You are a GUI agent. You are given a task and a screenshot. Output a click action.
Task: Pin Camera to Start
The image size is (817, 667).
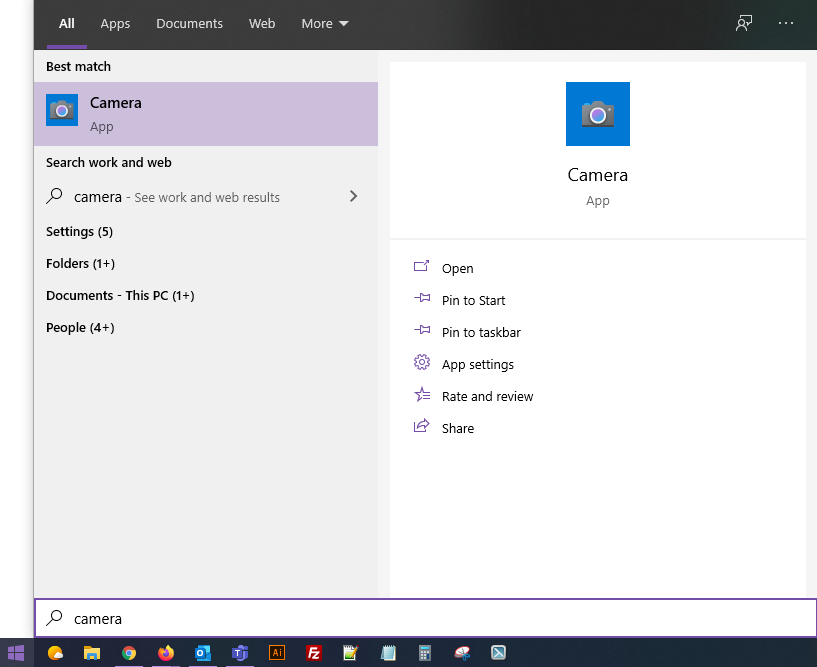click(473, 301)
